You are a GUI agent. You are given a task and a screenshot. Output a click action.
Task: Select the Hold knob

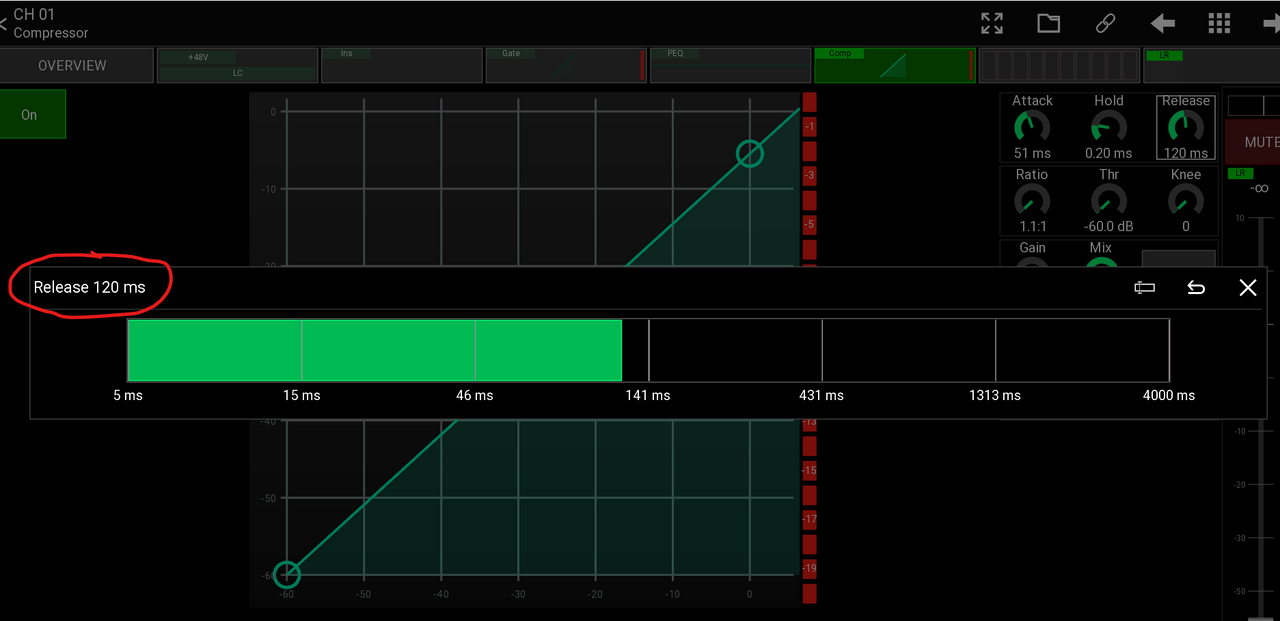pyautogui.click(x=1108, y=127)
